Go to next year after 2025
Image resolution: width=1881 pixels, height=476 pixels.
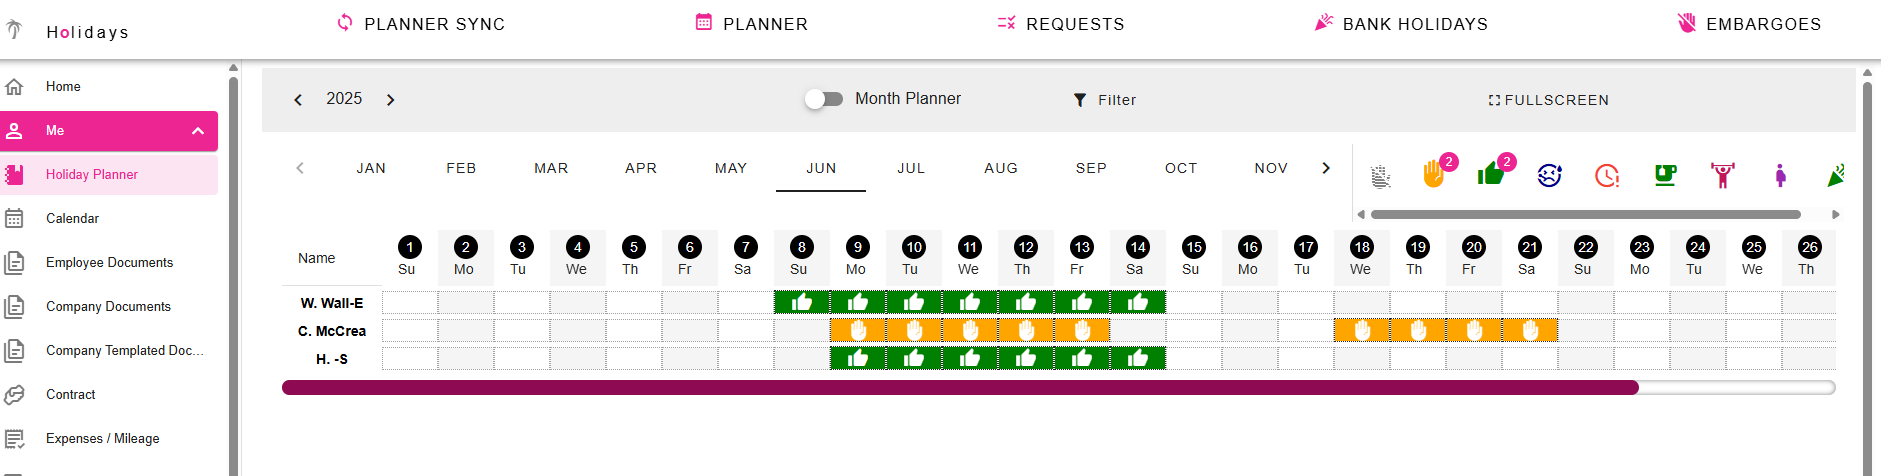(x=391, y=100)
